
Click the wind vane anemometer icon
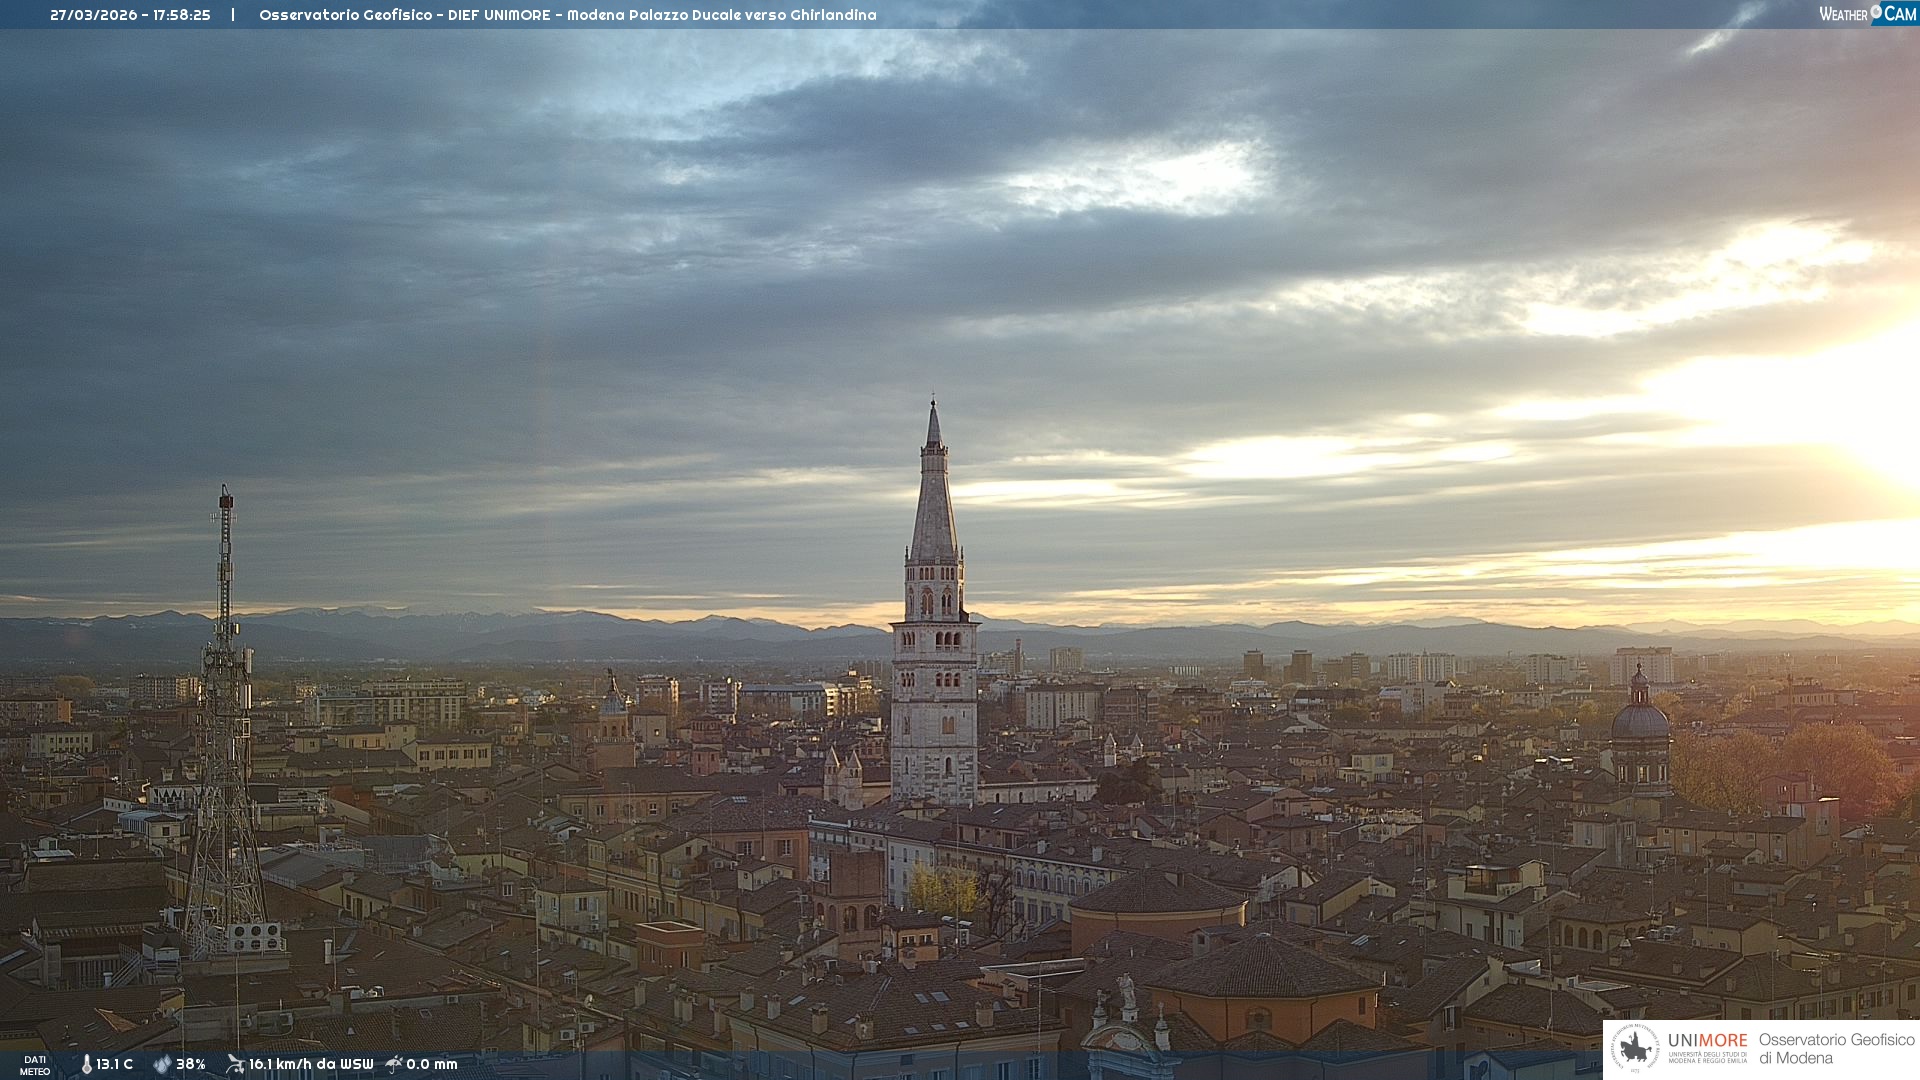[235, 1064]
